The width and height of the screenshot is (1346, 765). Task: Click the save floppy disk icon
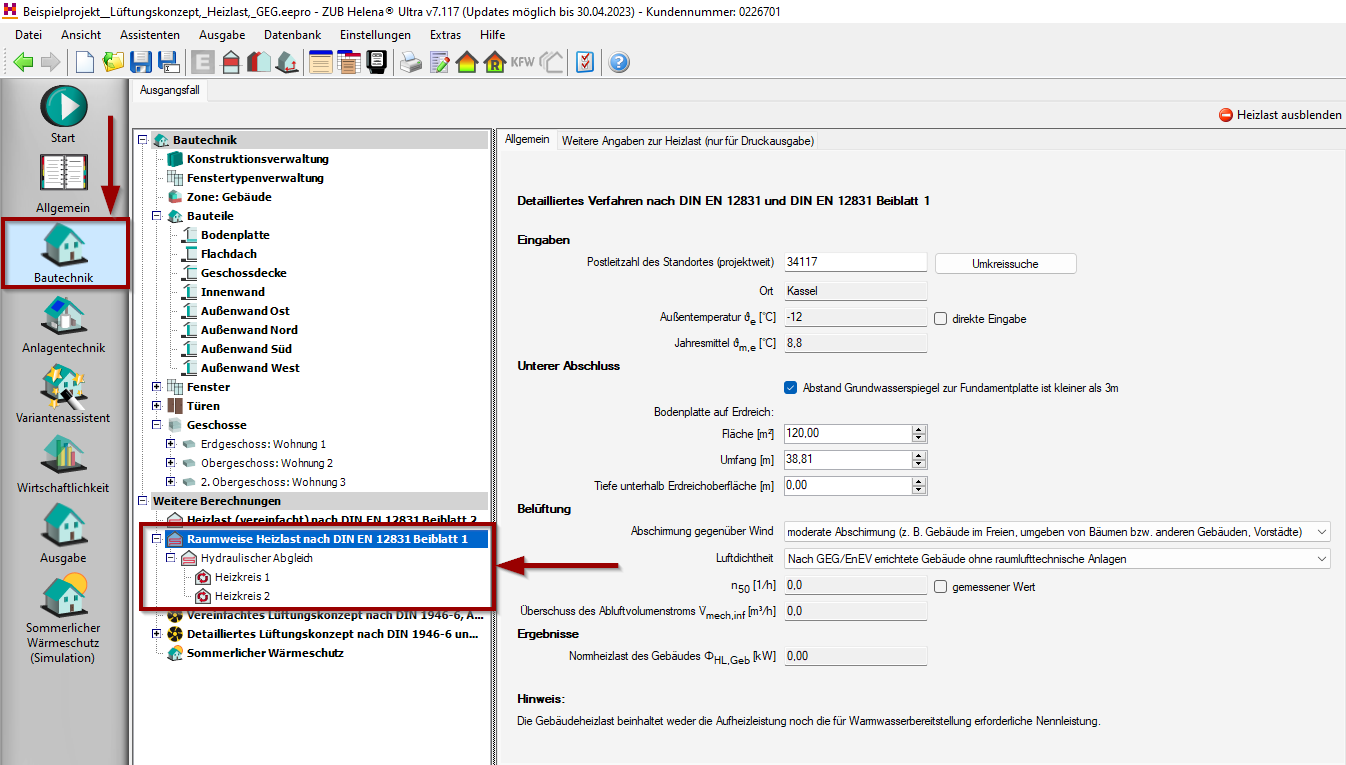coord(141,62)
